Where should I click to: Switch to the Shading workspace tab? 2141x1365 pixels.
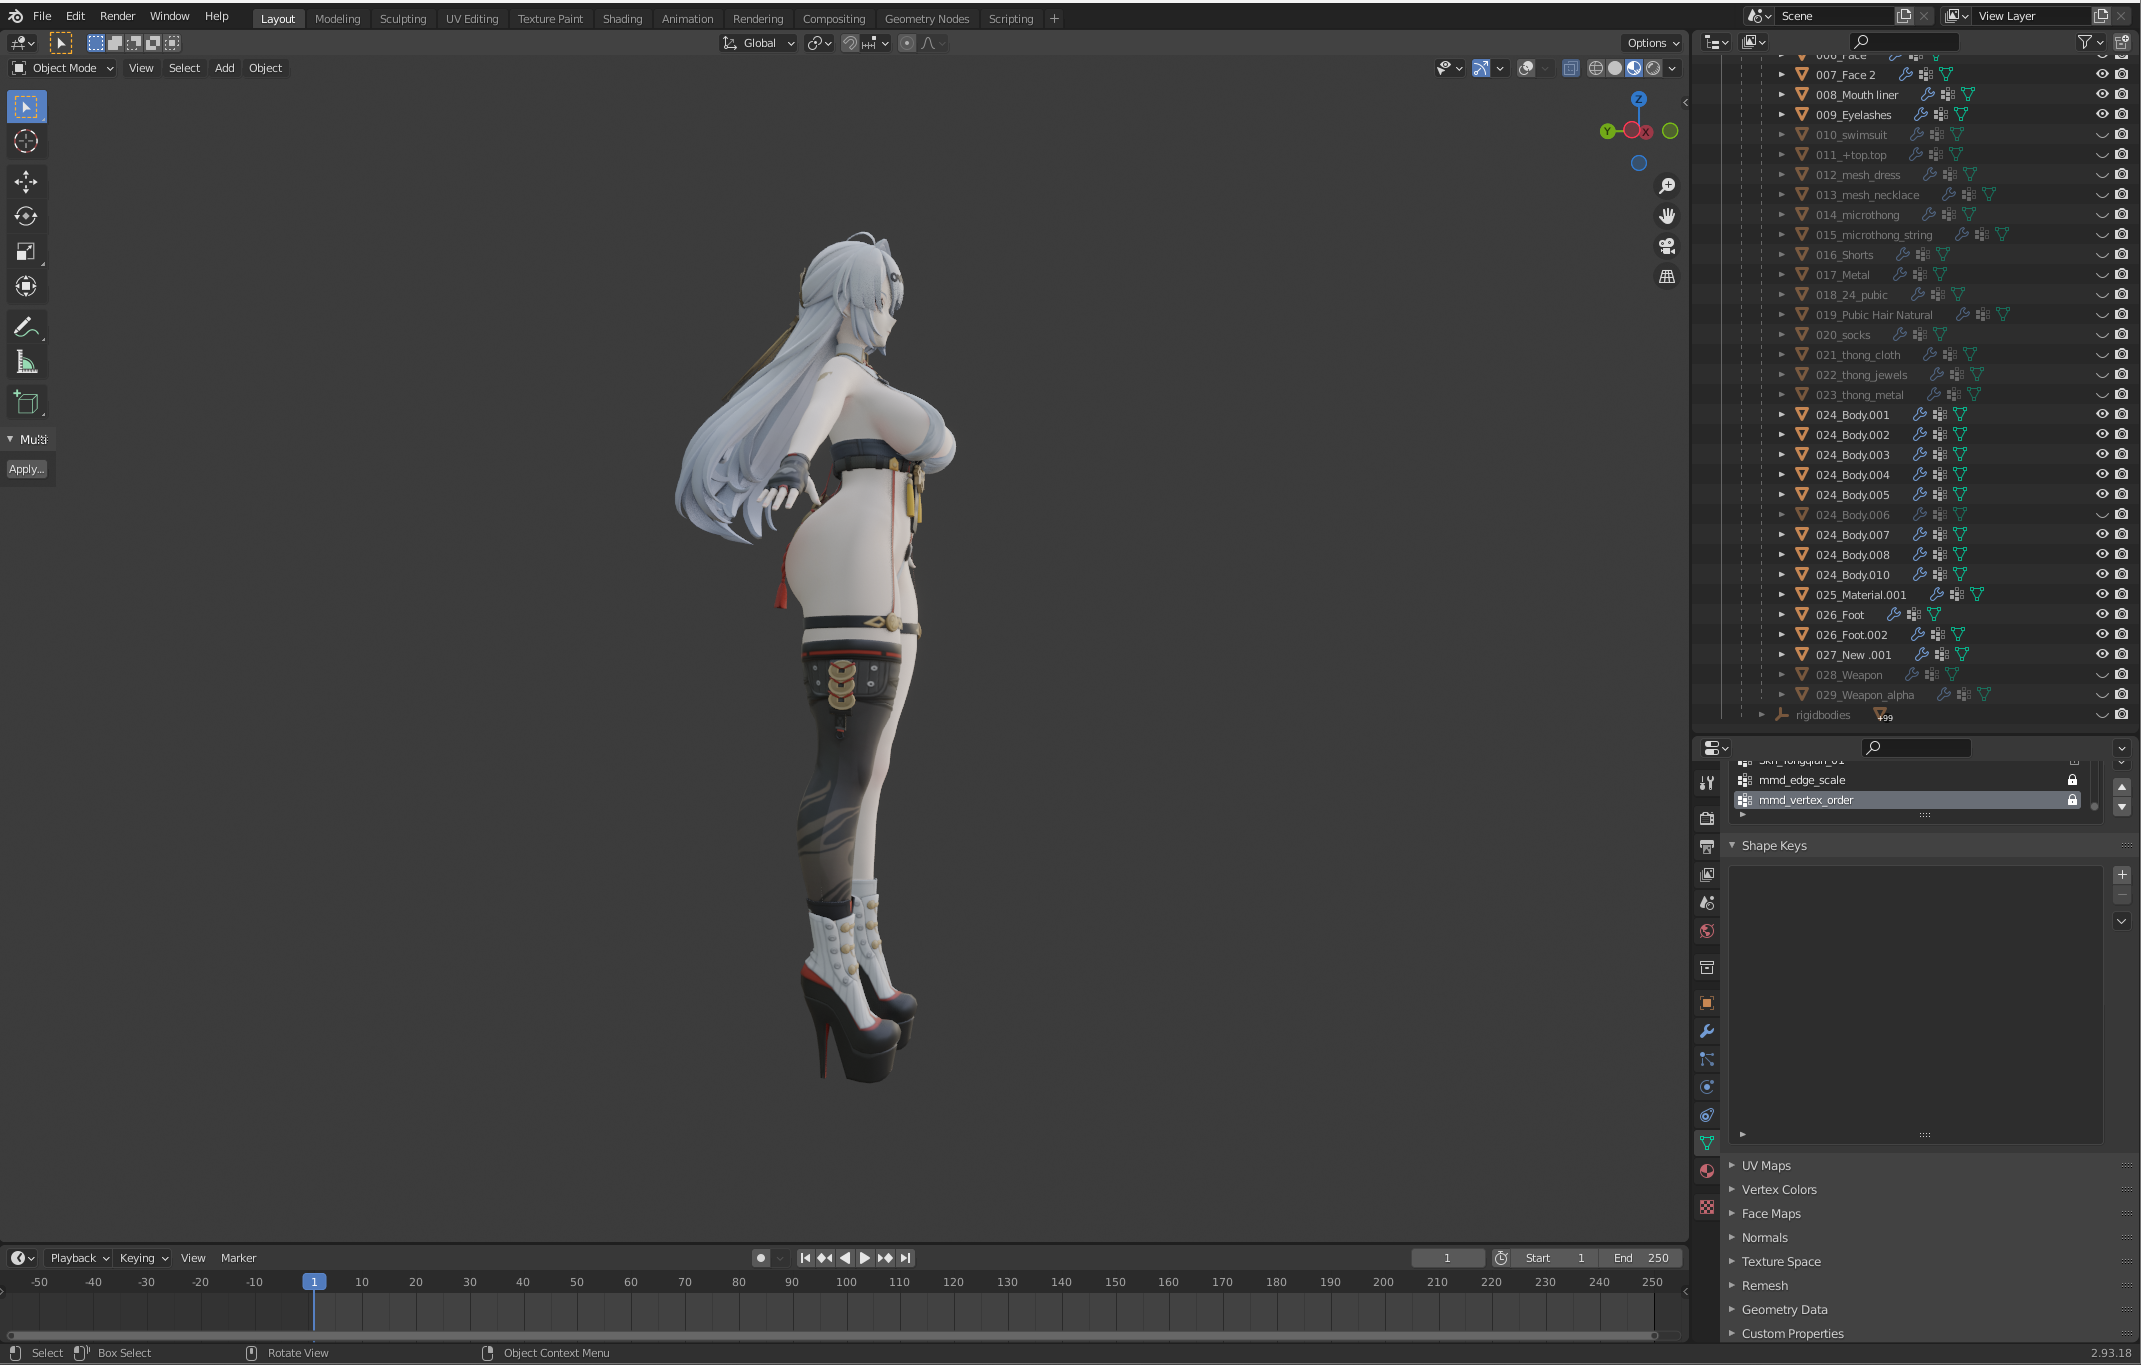pyautogui.click(x=622, y=18)
